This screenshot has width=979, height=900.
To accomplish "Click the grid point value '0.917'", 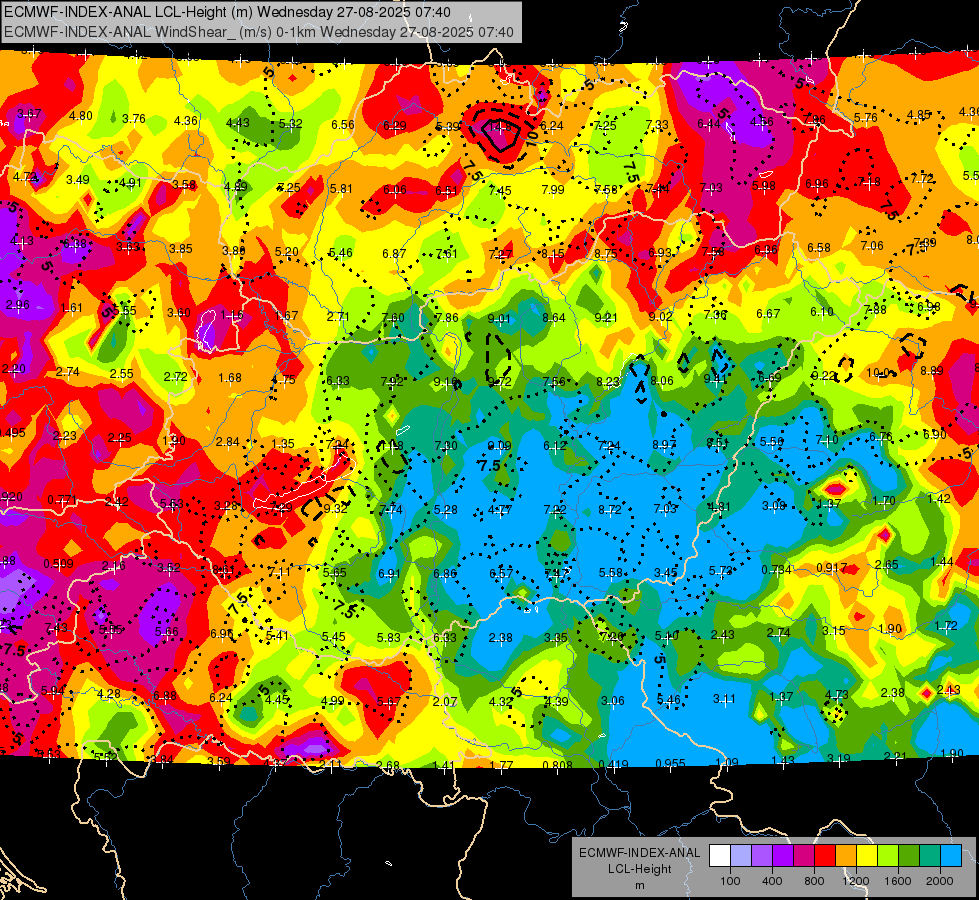I will tap(832, 568).
